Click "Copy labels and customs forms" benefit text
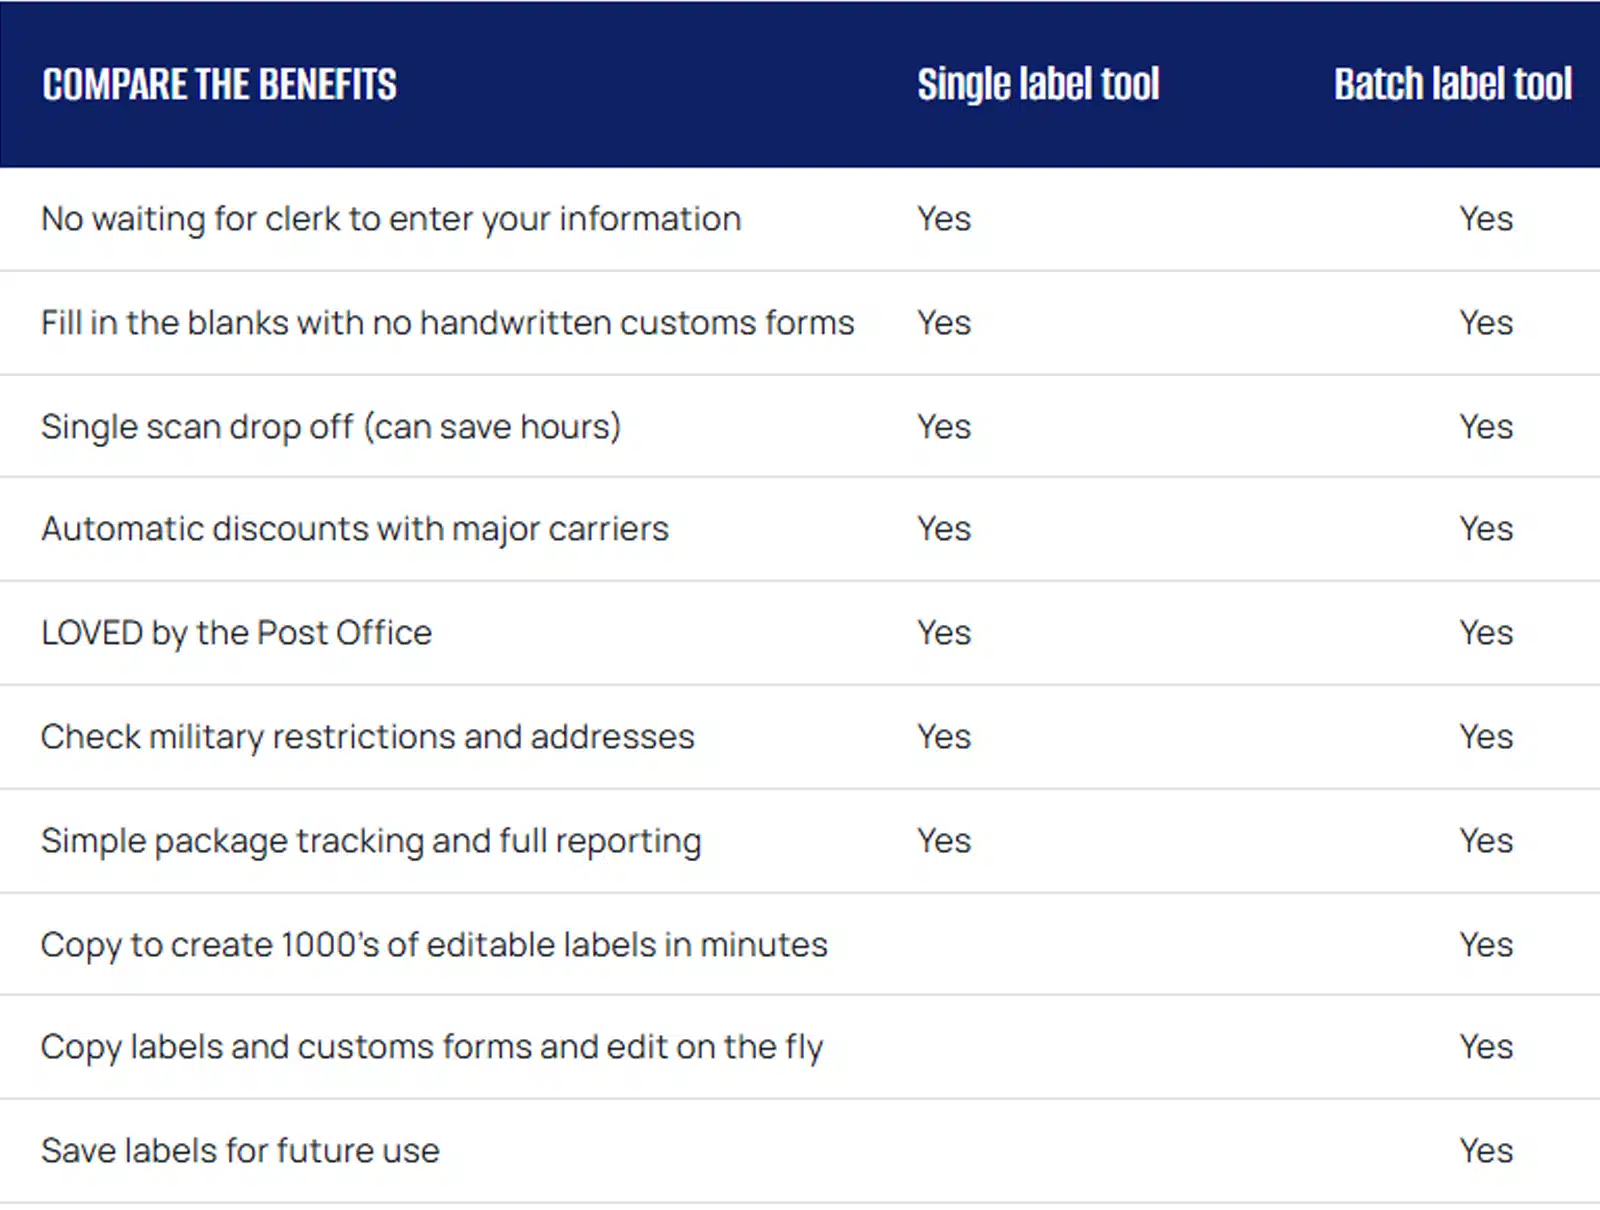Image resolution: width=1600 pixels, height=1210 pixels. (432, 1047)
